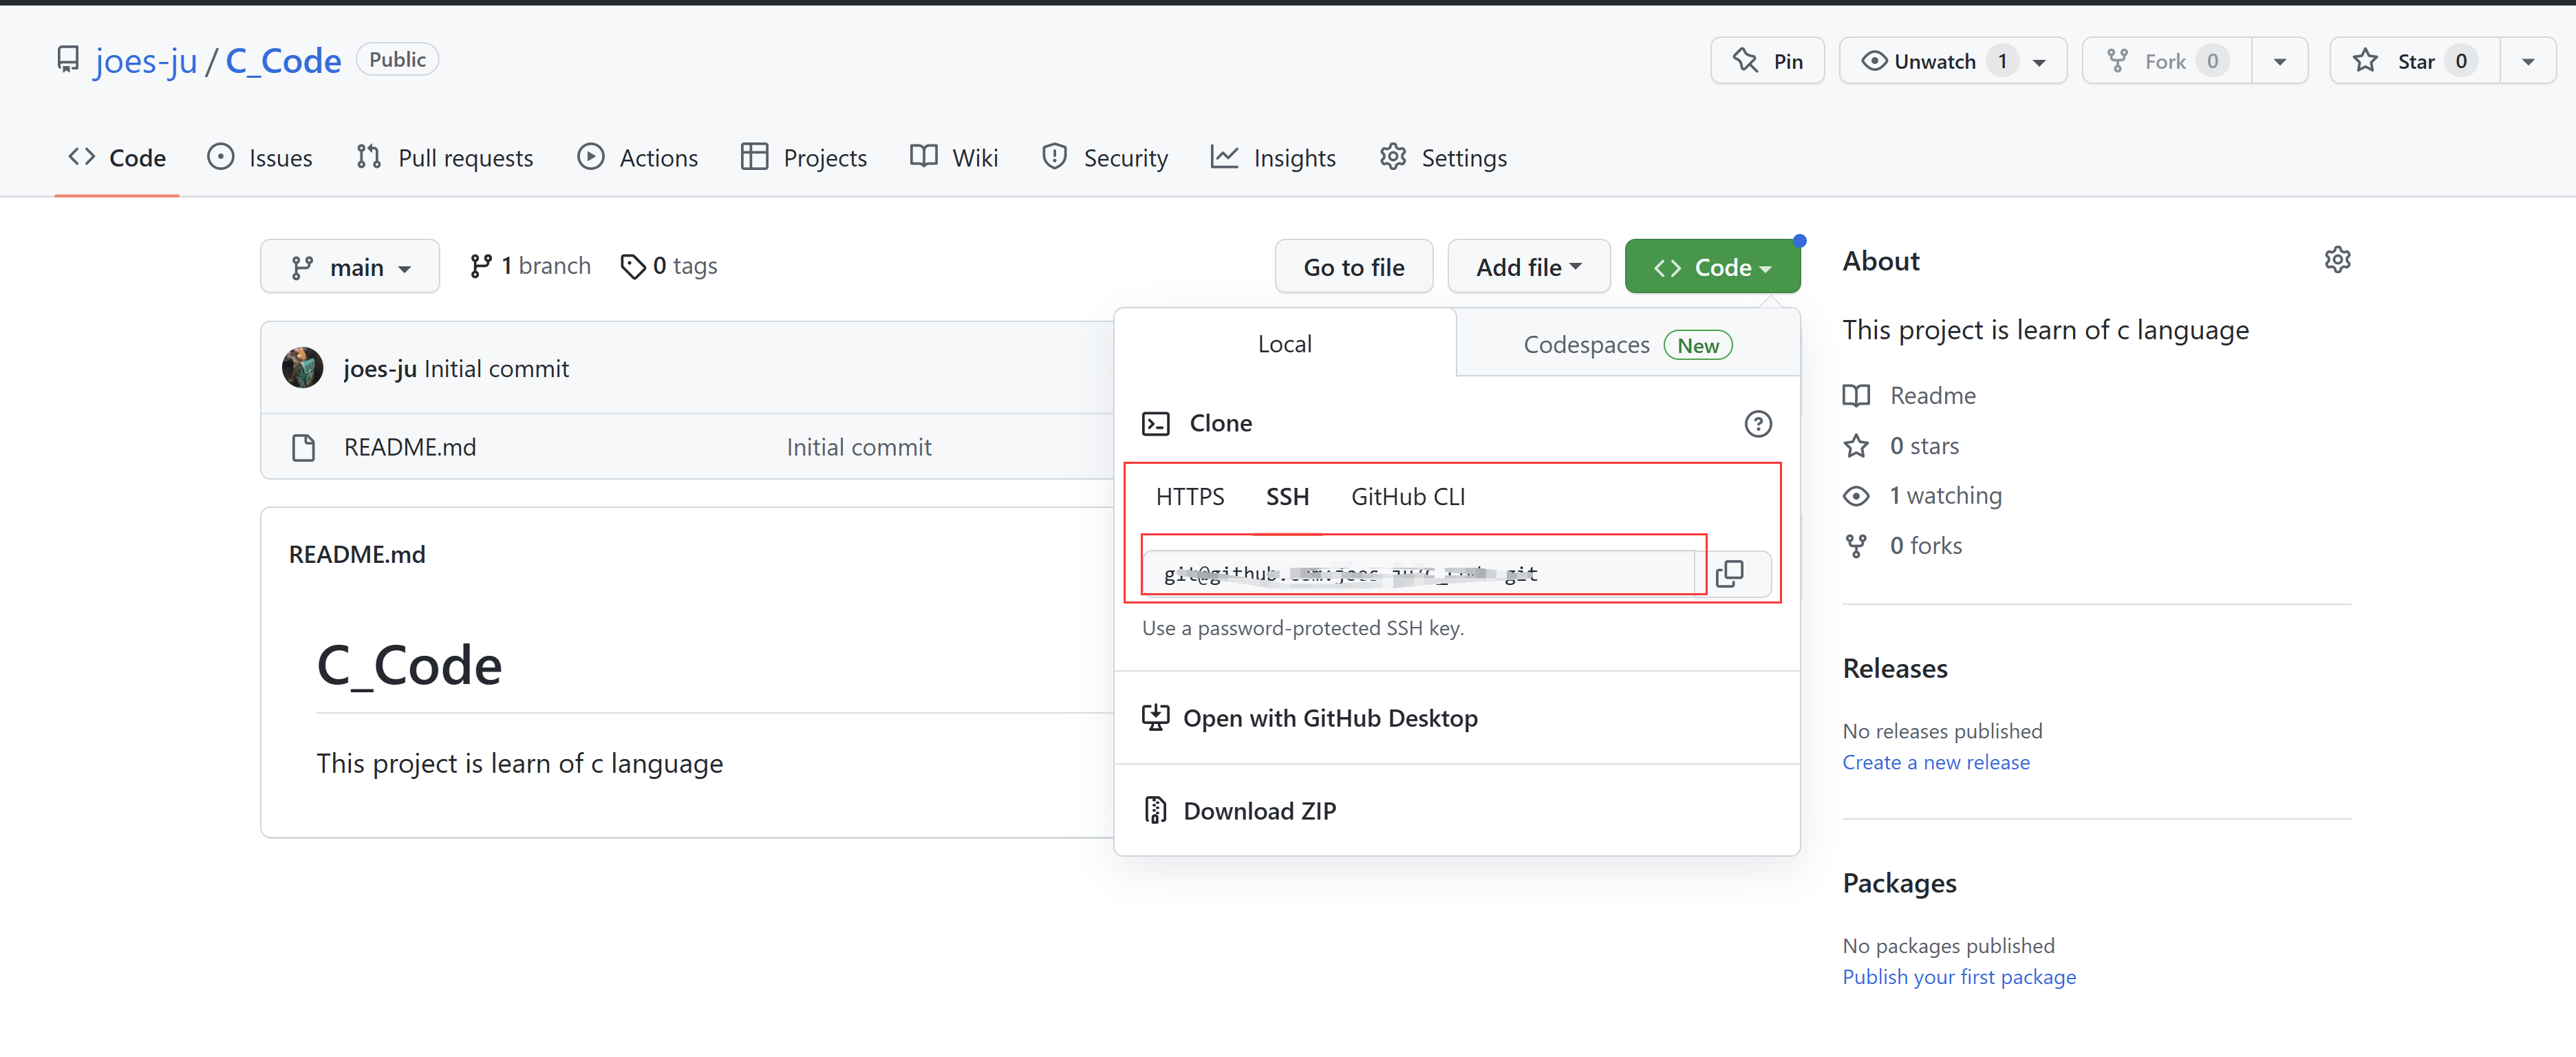This screenshot has width=2576, height=1057.
Task: Open the 0 stars link
Action: 1901,446
